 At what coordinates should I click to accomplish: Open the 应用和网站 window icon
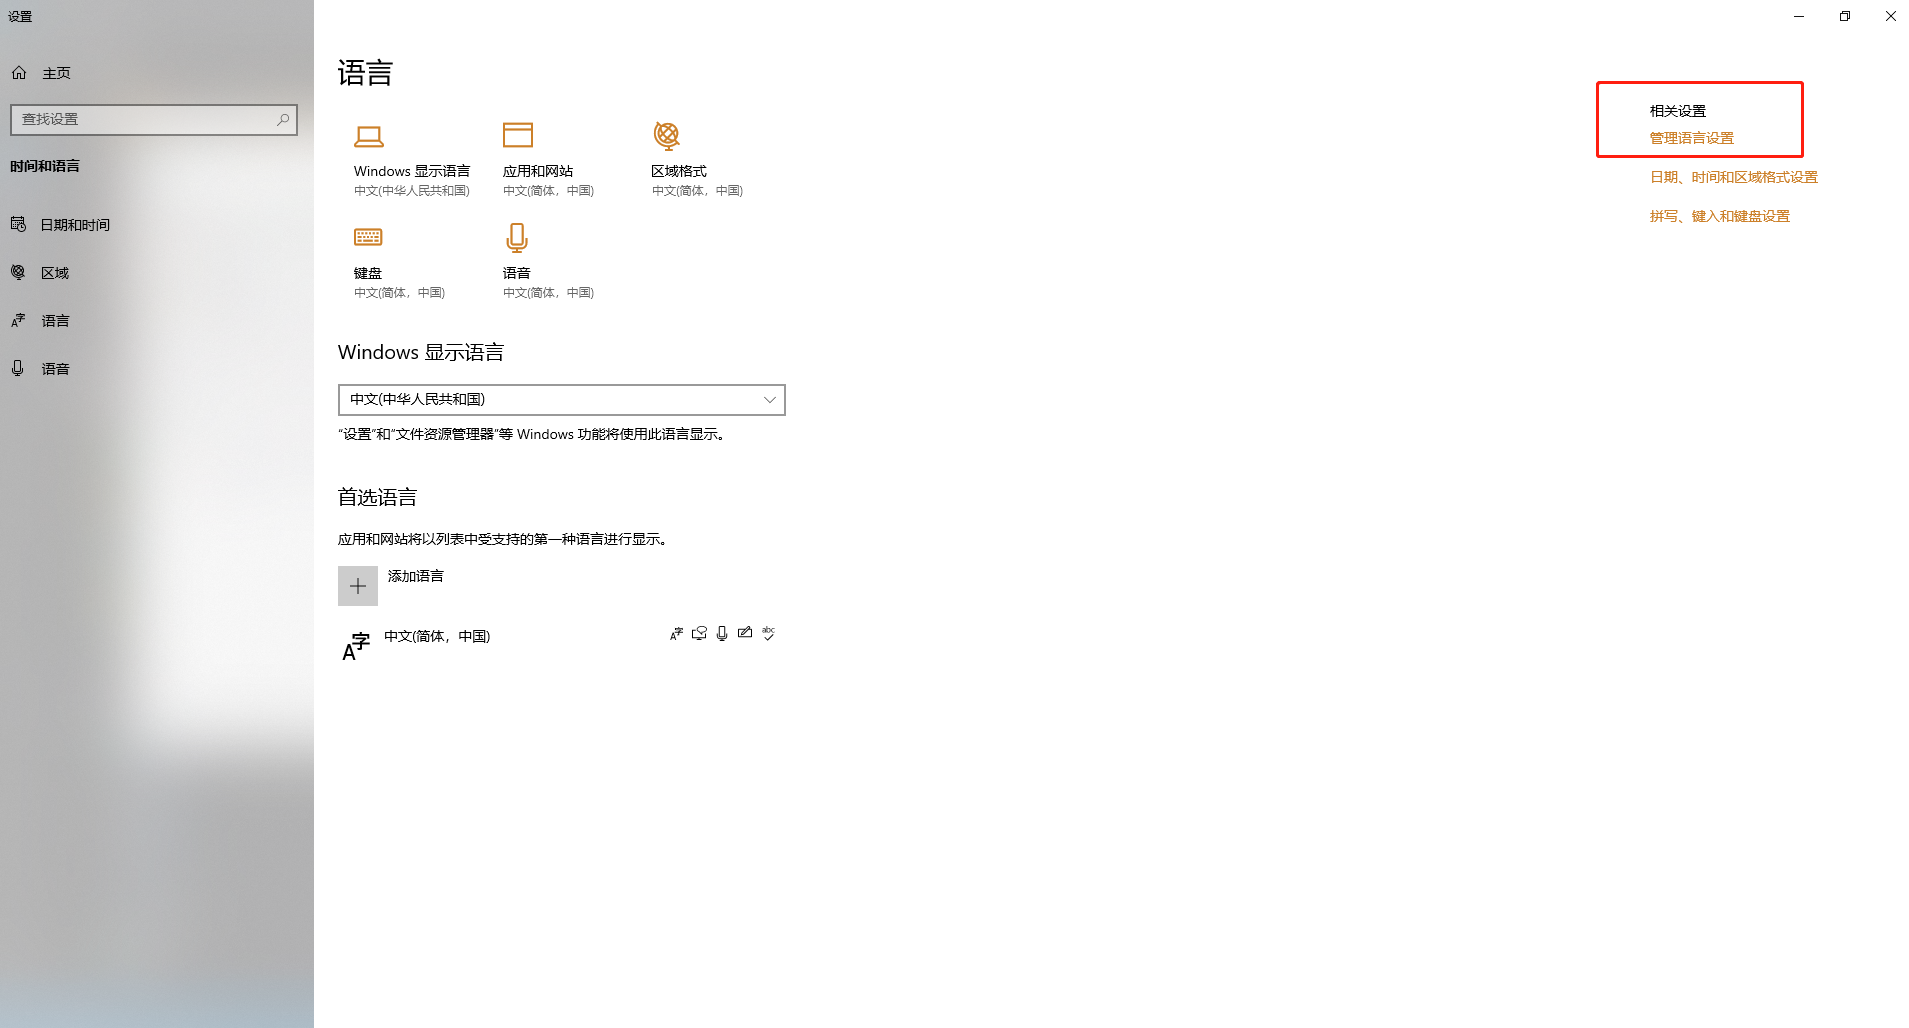517,135
